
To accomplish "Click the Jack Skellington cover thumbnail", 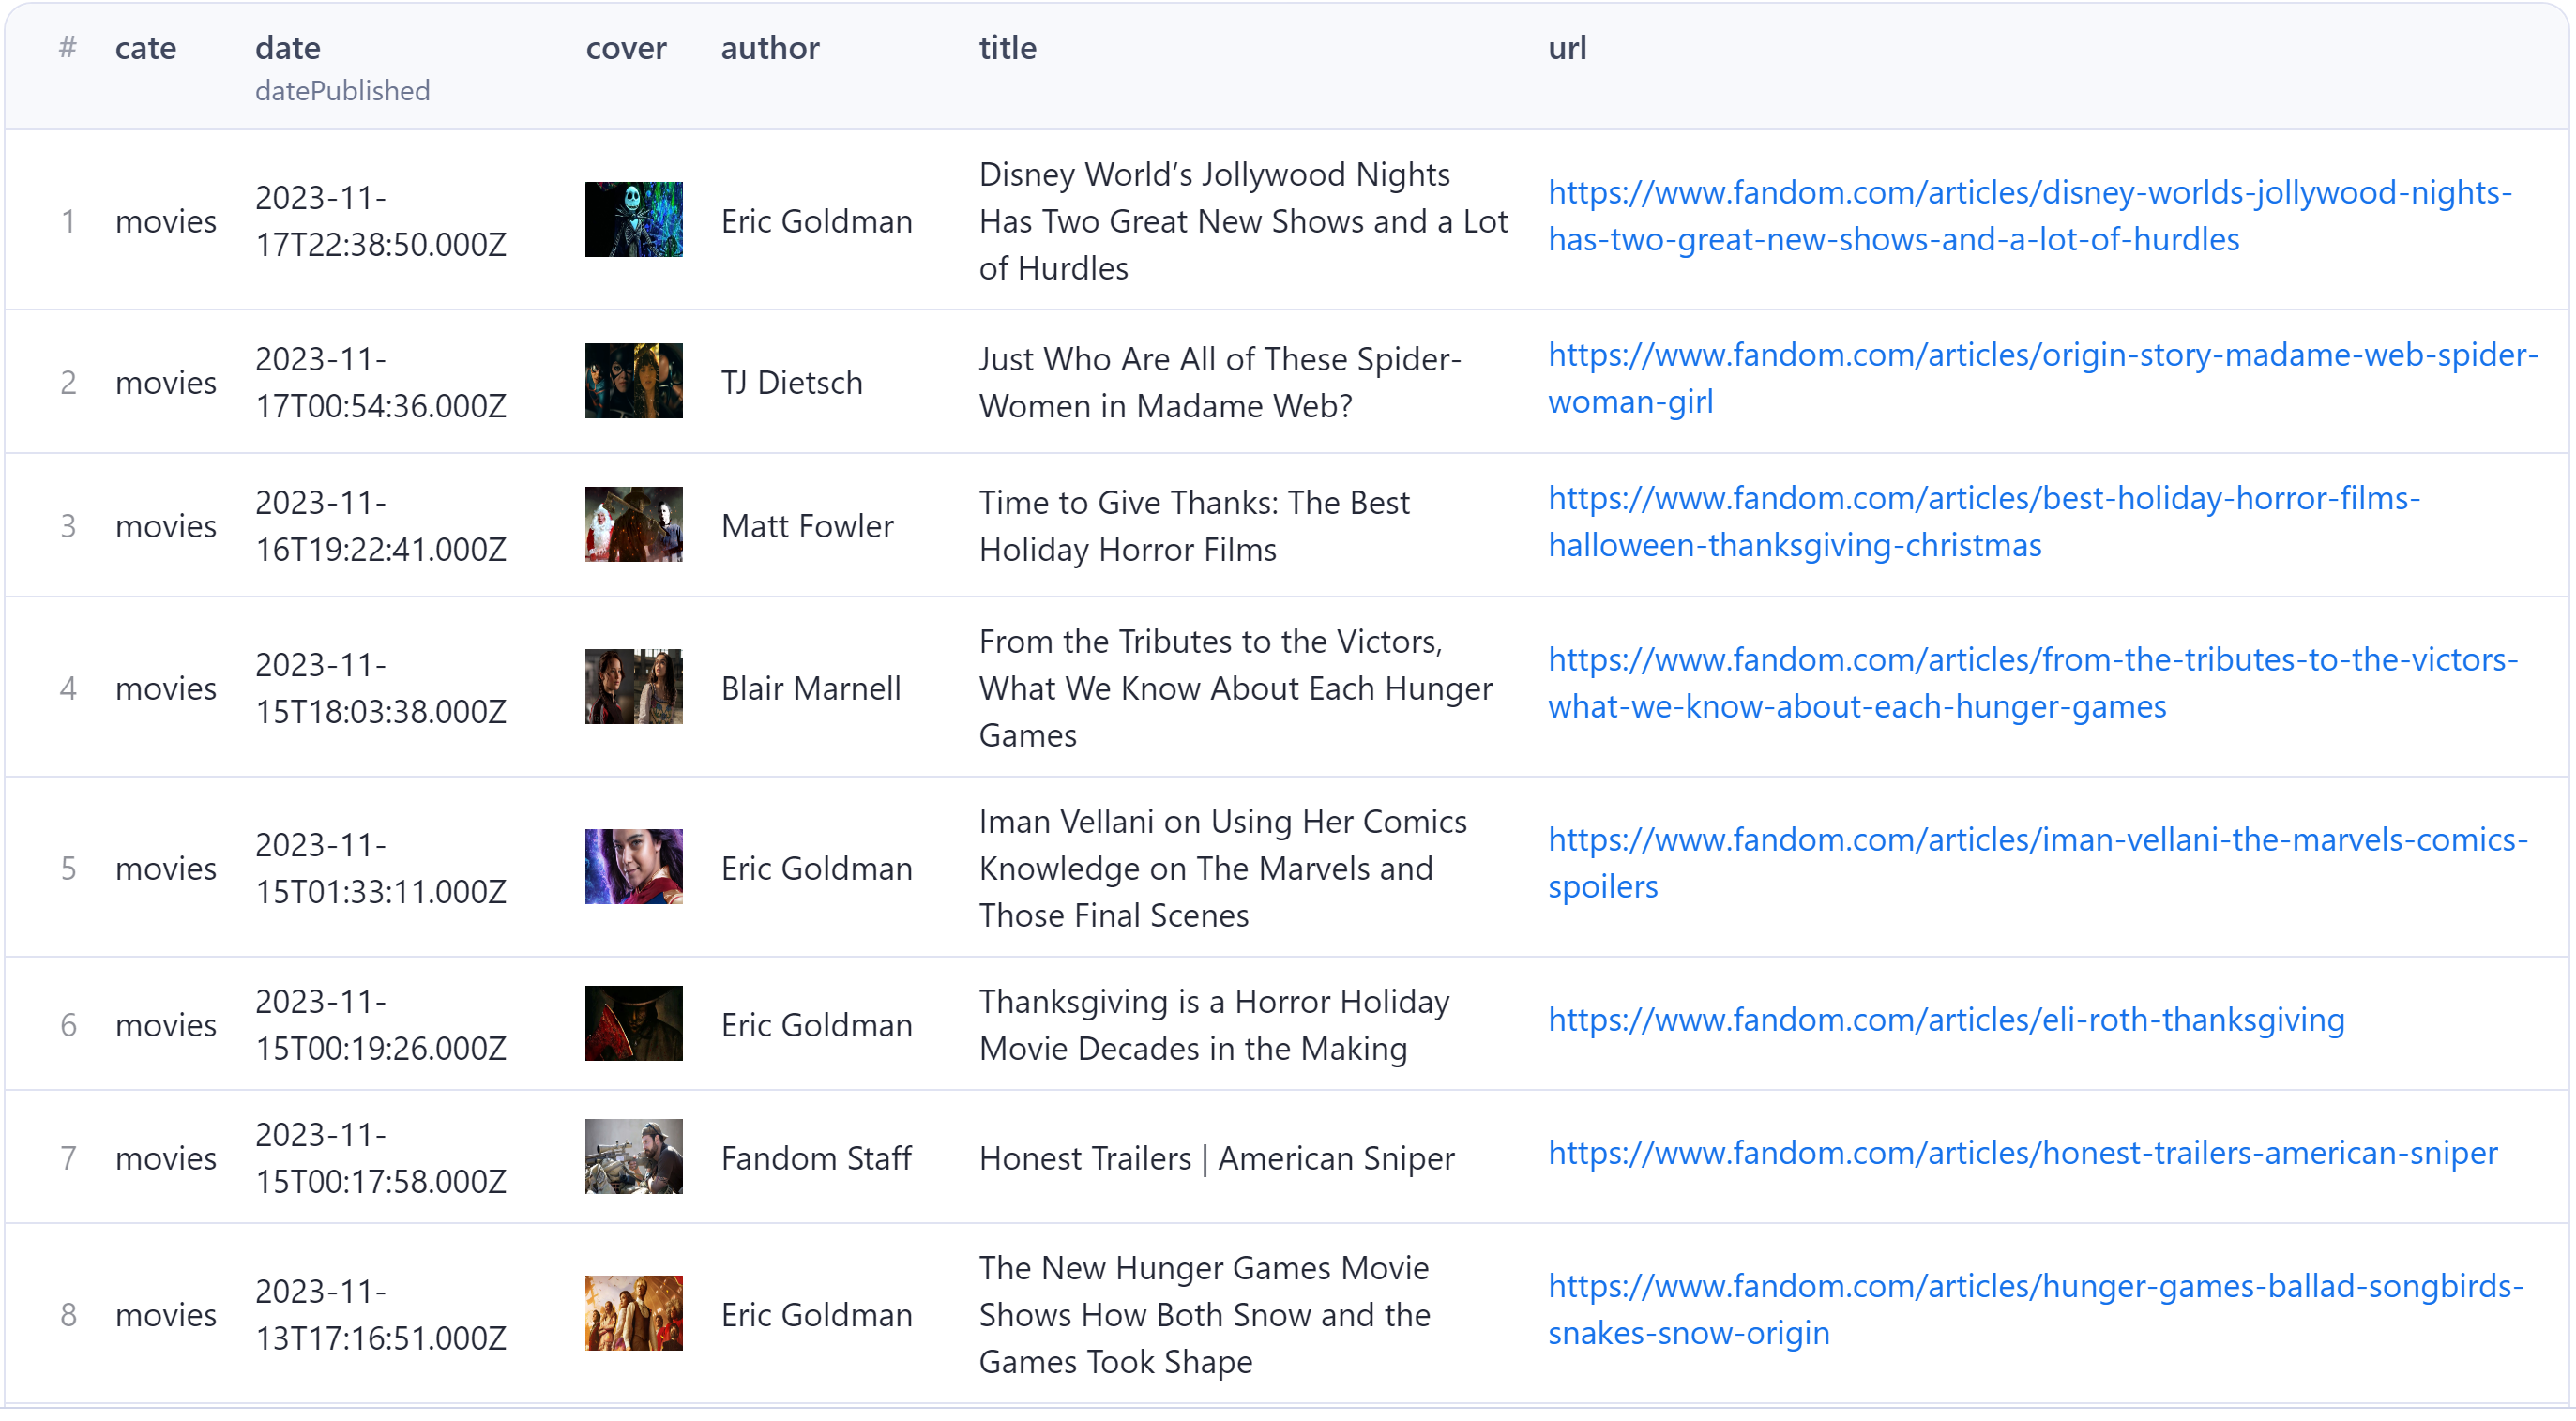I will pos(633,220).
